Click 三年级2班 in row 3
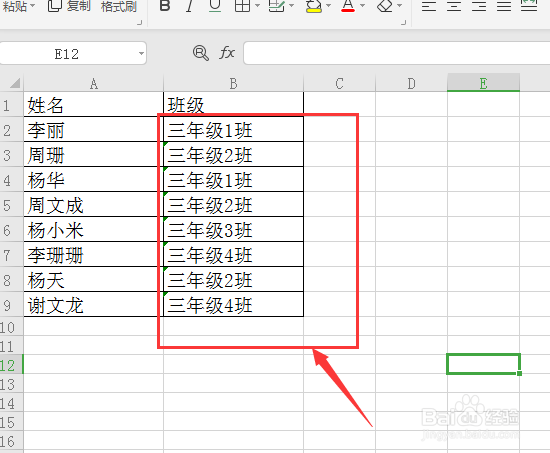 [234, 155]
